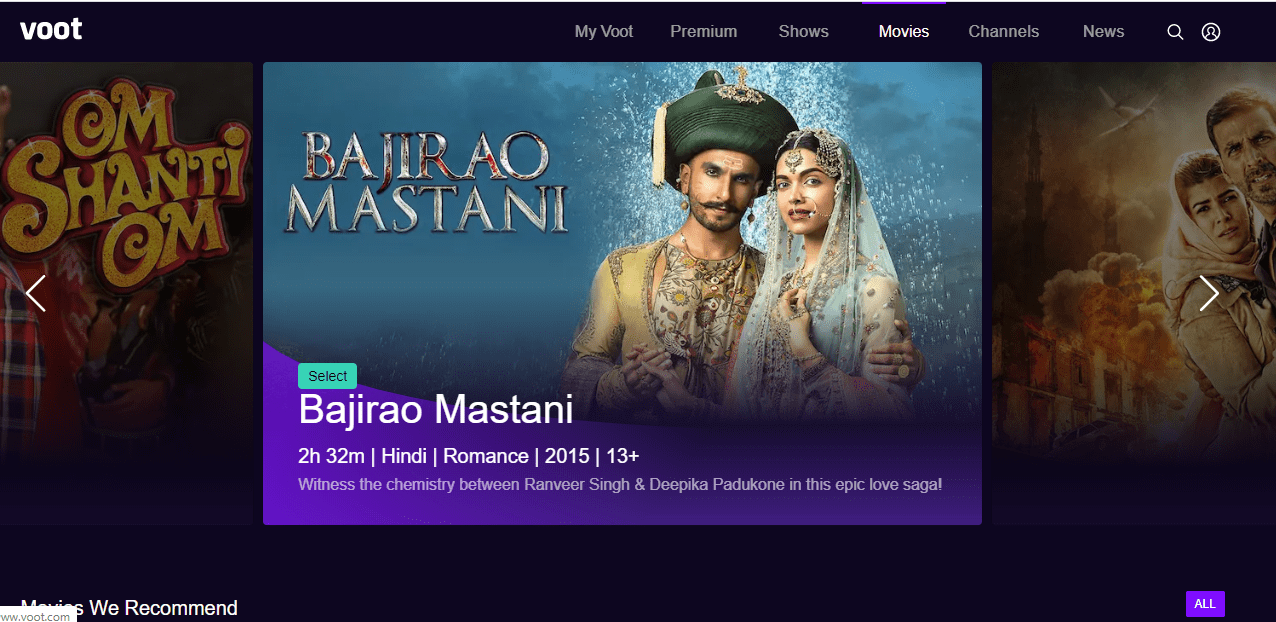This screenshot has height=622, width=1276.
Task: Open the search magnifier icon
Action: (x=1175, y=32)
